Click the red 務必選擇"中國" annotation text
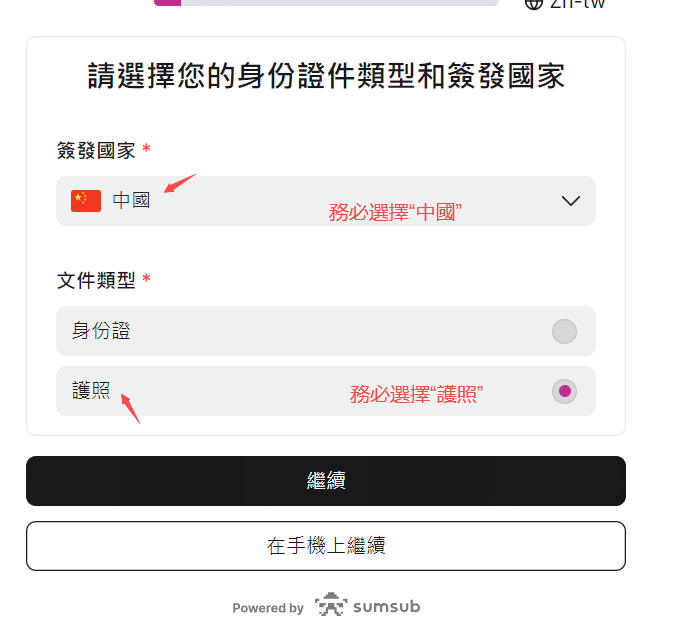Viewport: 689px width, 631px height. [x=396, y=213]
